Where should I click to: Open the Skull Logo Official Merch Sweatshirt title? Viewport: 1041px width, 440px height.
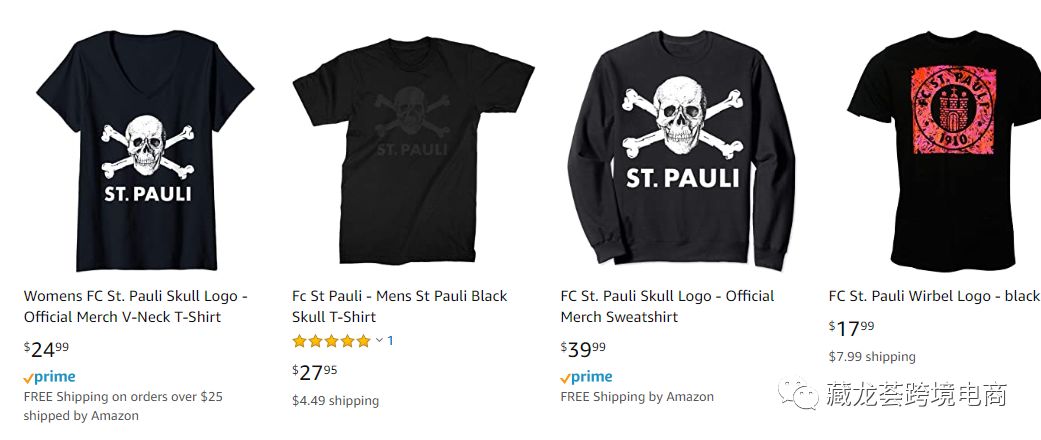pyautogui.click(x=667, y=306)
